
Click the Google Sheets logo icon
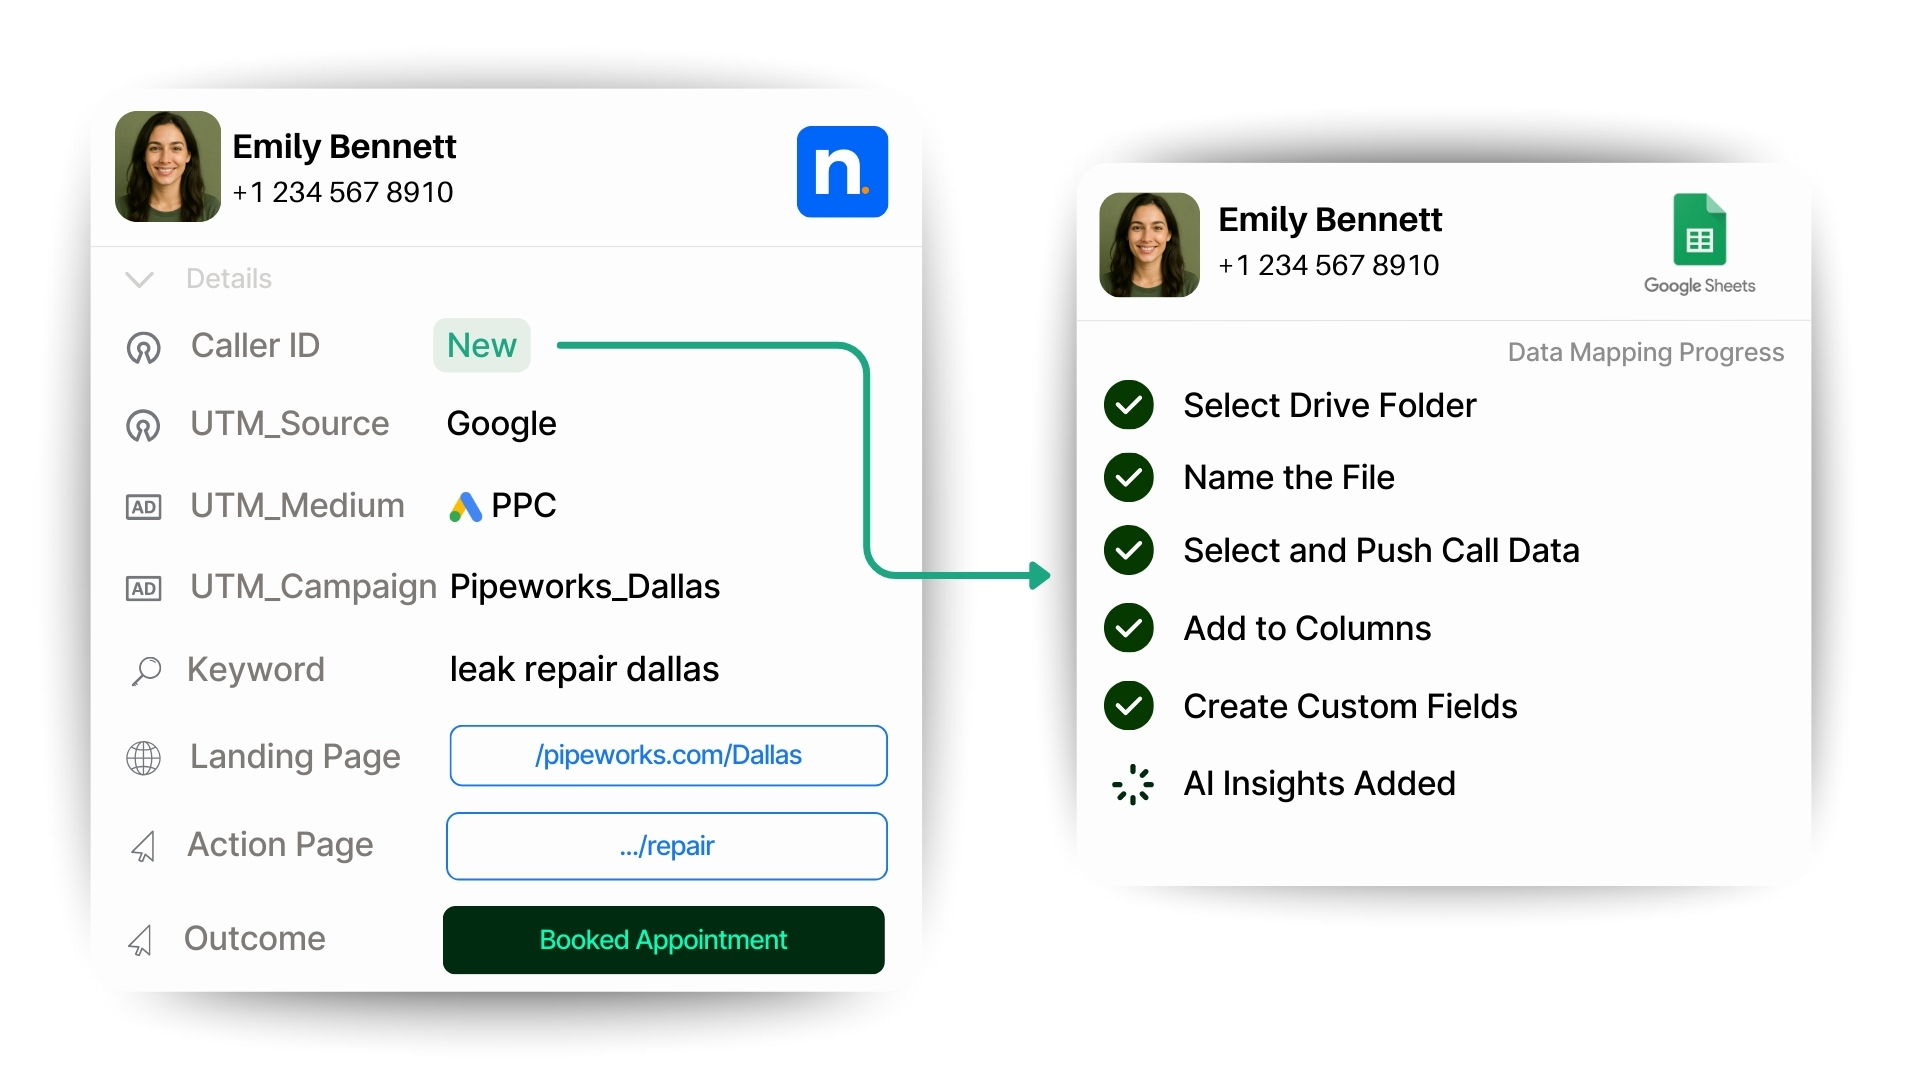click(x=1699, y=230)
